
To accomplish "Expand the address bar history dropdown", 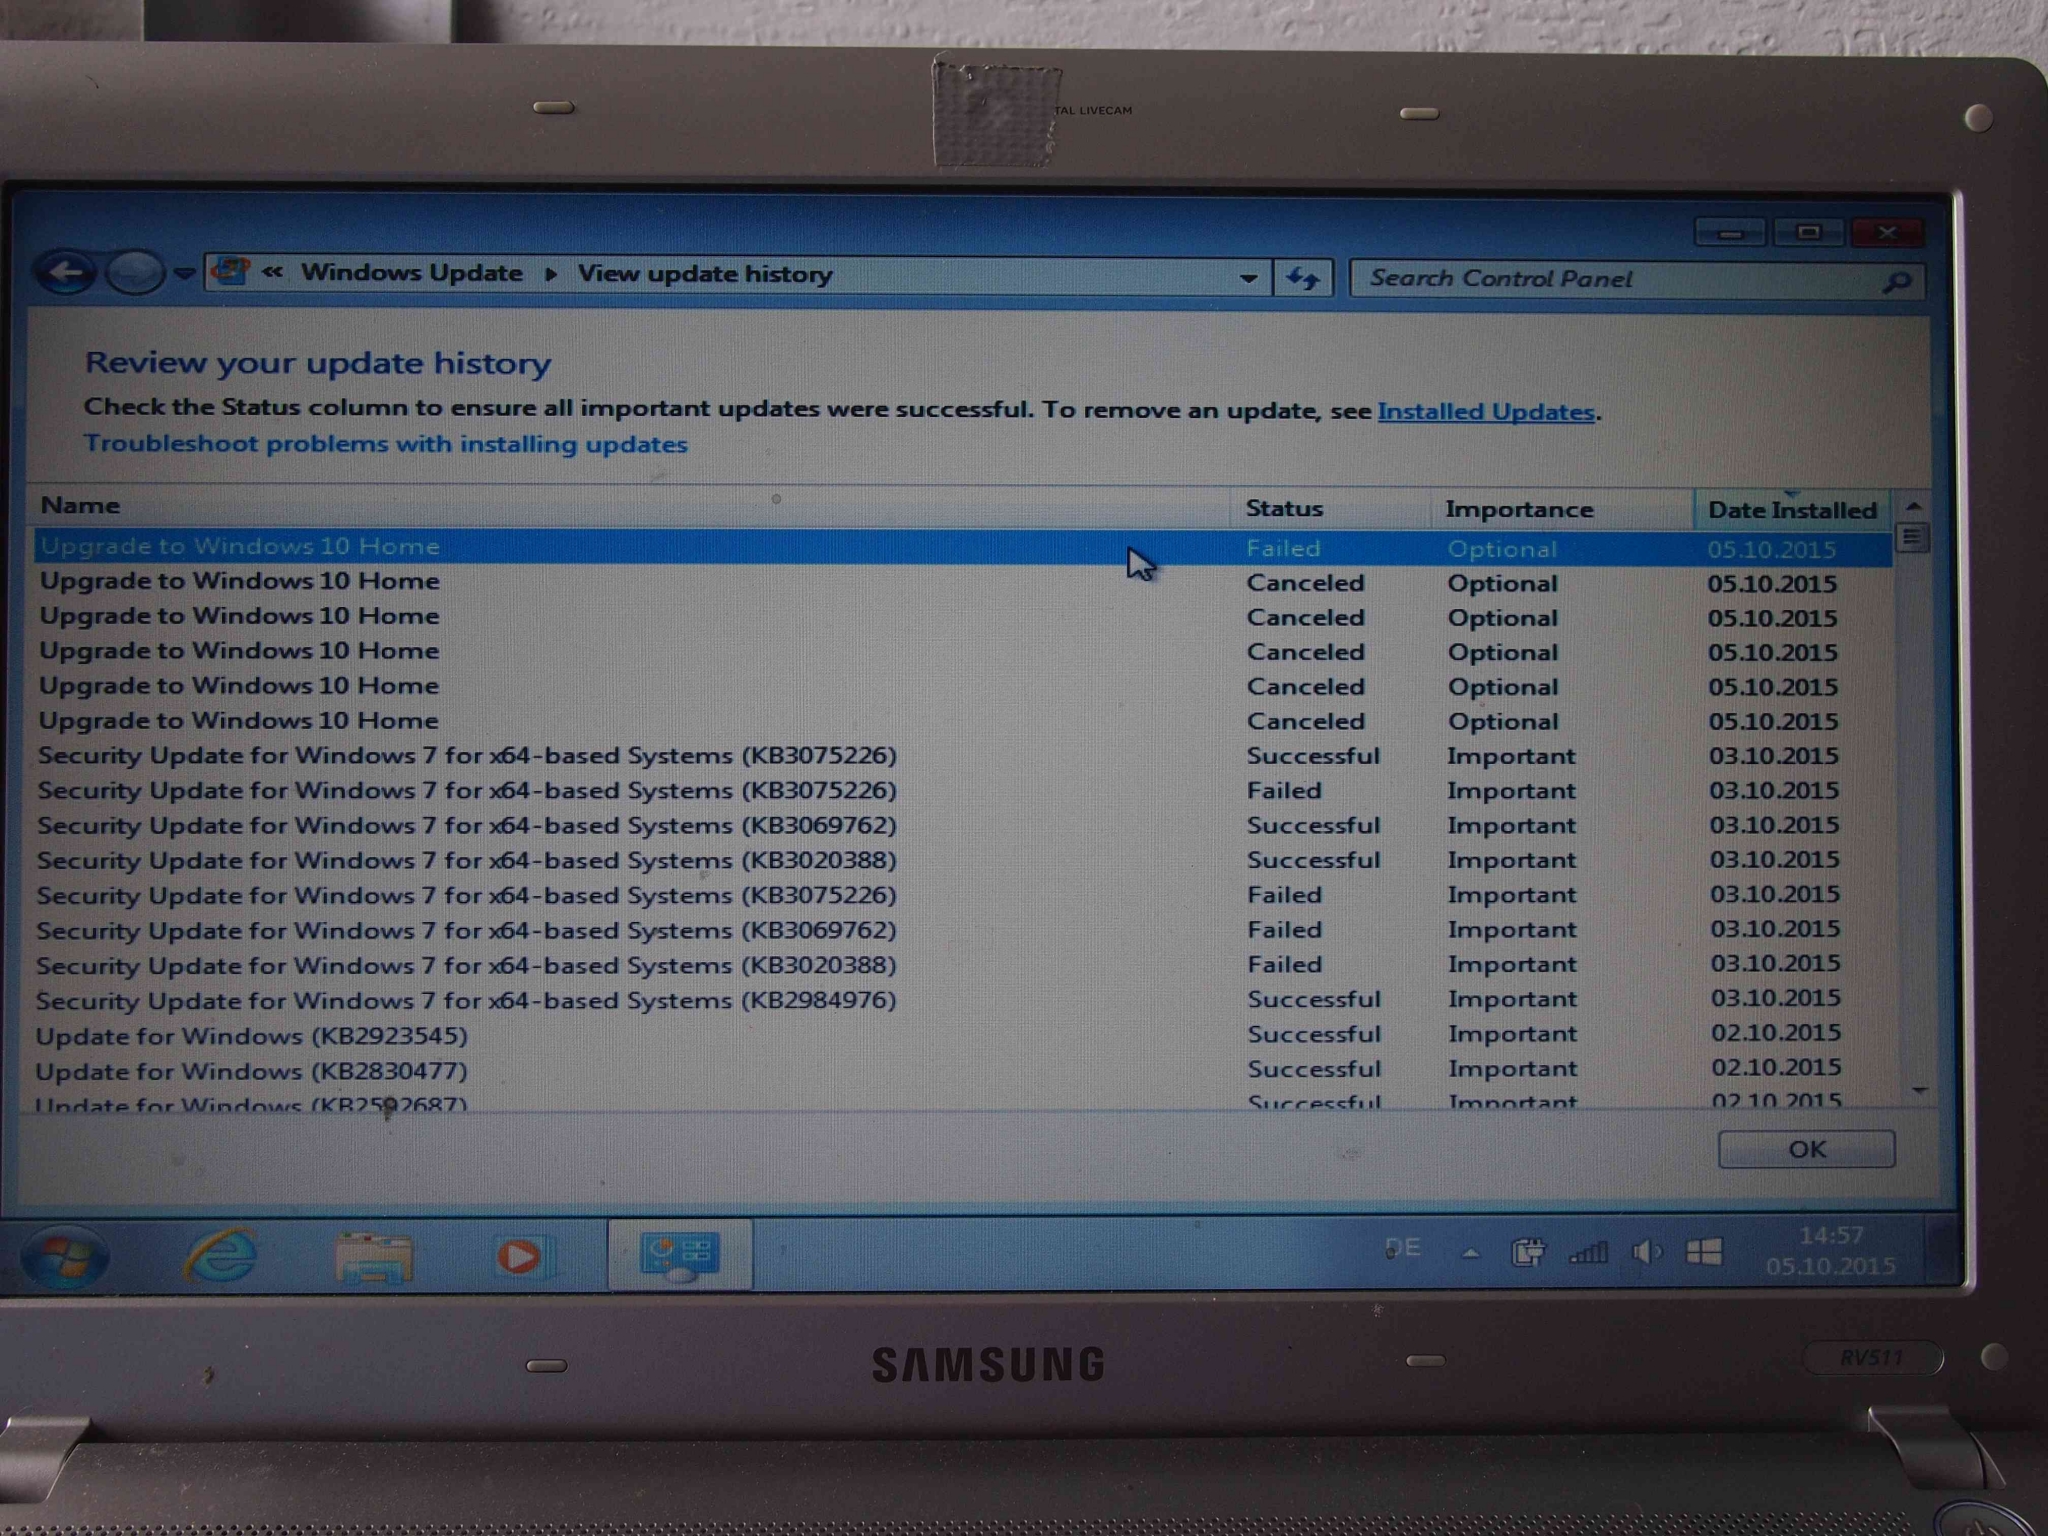I will point(1248,278).
